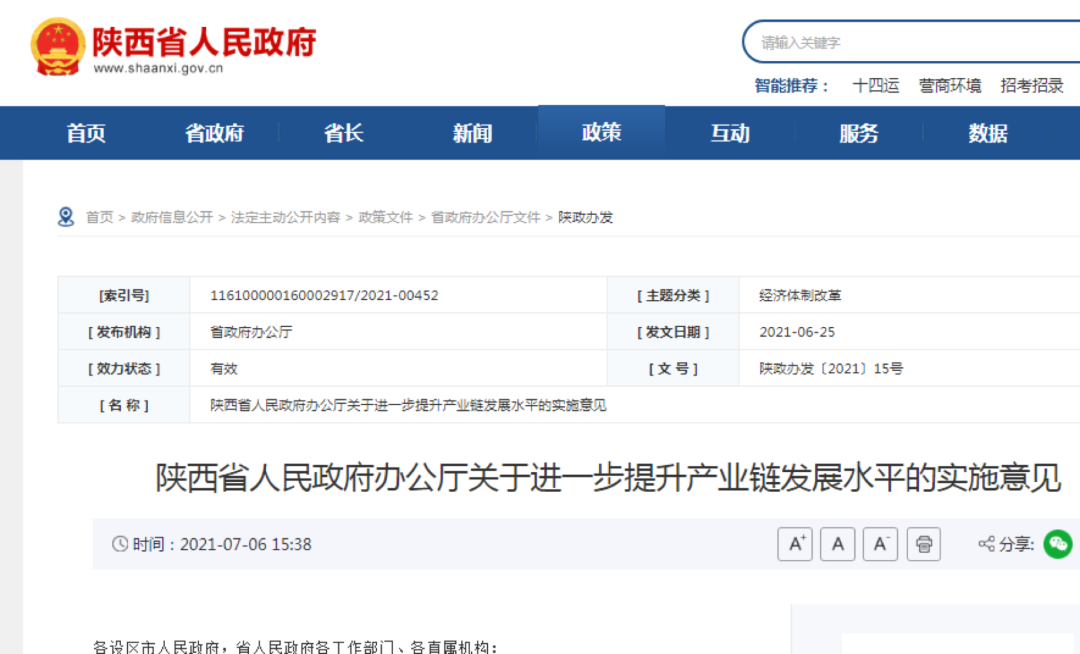Select the 互动 navigation tab

(730, 133)
